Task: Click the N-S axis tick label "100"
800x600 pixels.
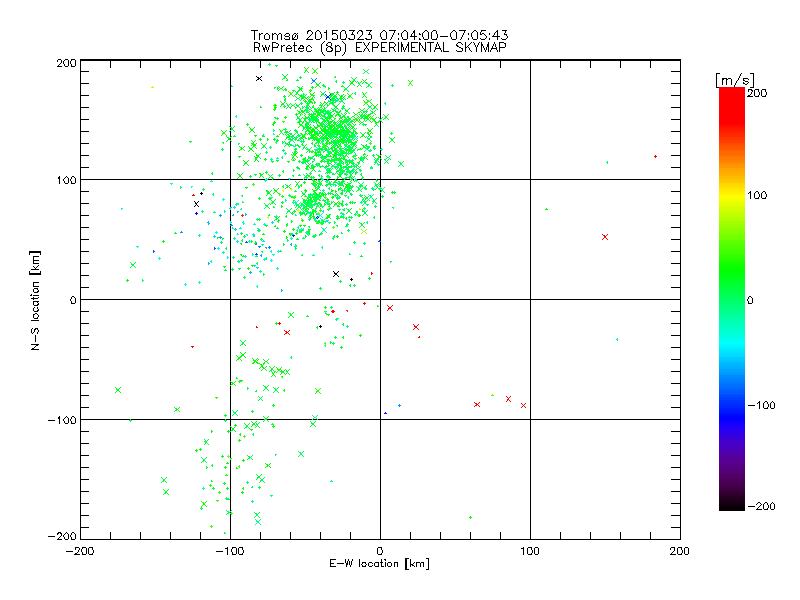Action: pyautogui.click(x=66, y=180)
